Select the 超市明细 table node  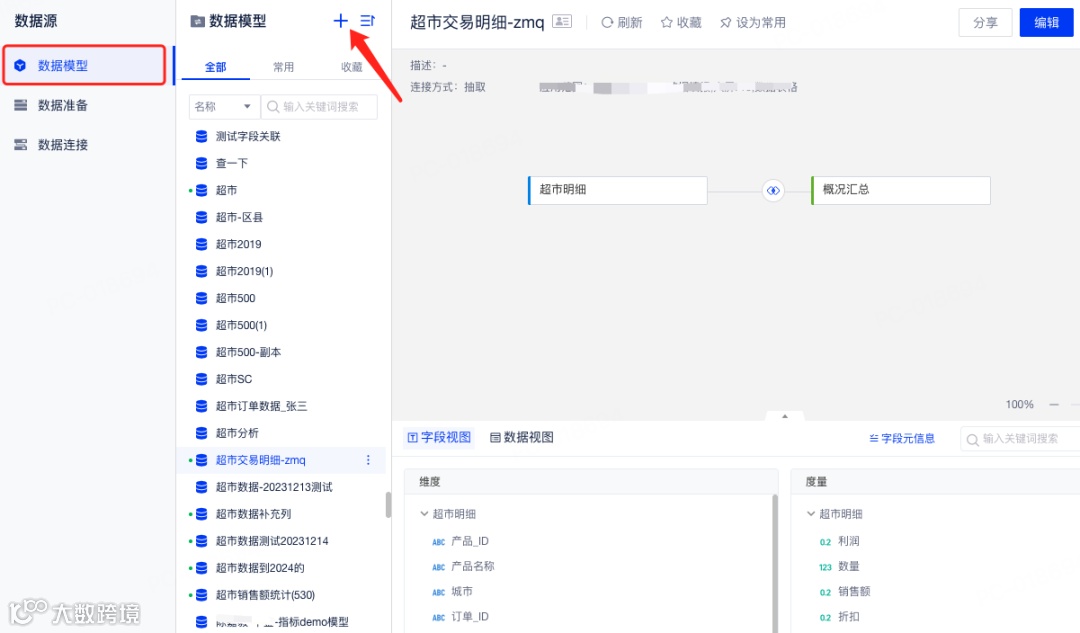[x=617, y=190]
